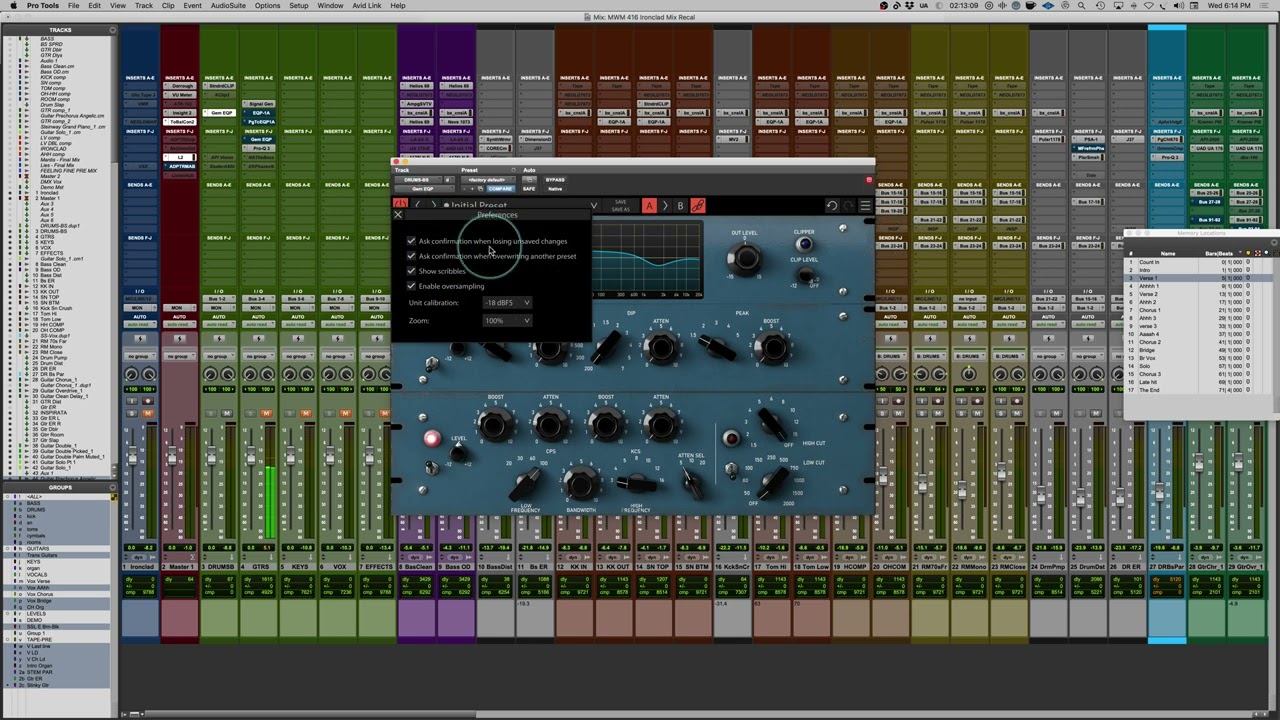1280x720 pixels.
Task: Click the red target icon in plugin header
Action: click(869, 180)
